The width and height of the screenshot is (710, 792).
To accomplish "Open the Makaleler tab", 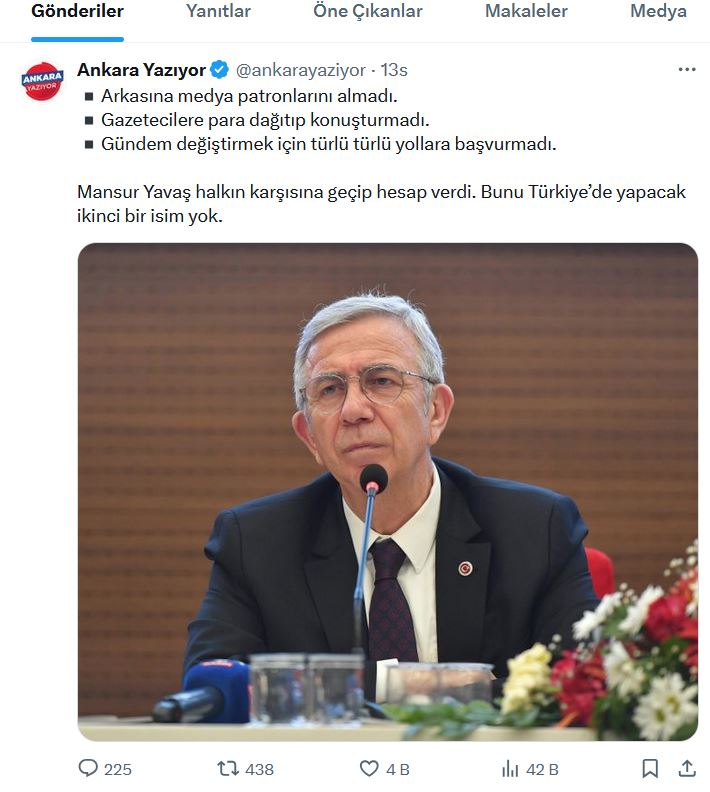I will (x=526, y=11).
